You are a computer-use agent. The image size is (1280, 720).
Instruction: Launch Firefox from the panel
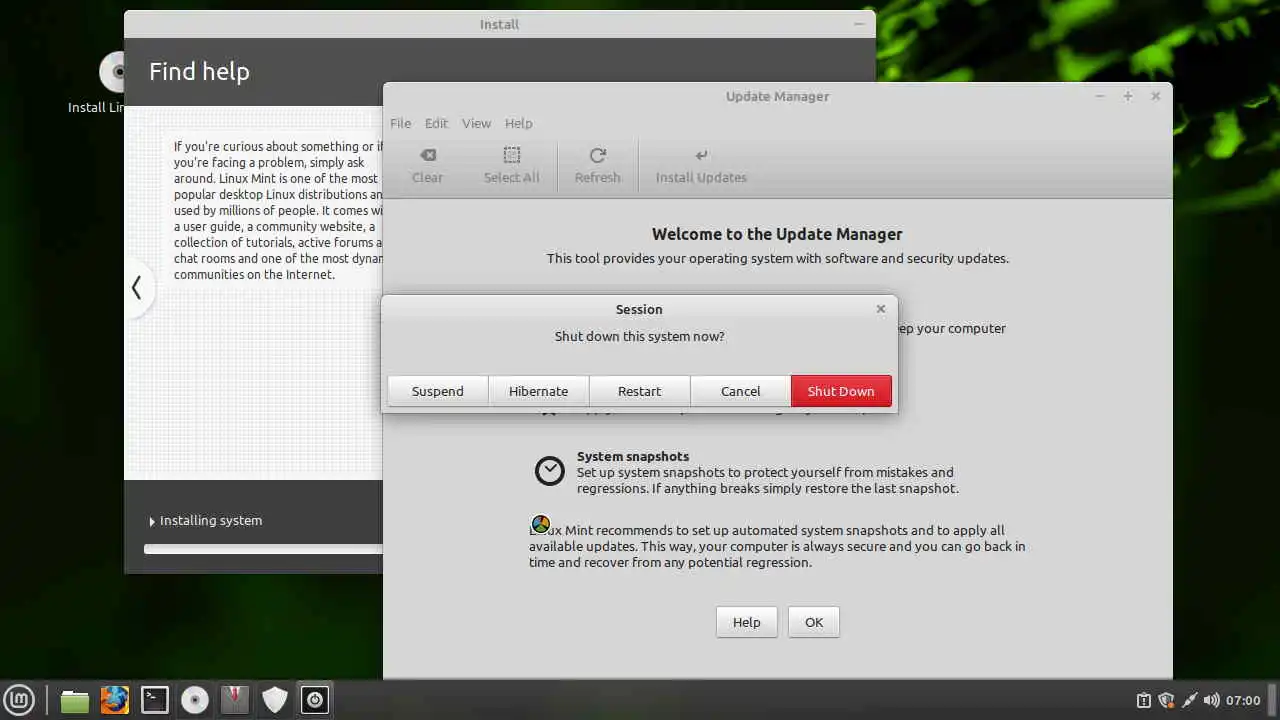[114, 700]
